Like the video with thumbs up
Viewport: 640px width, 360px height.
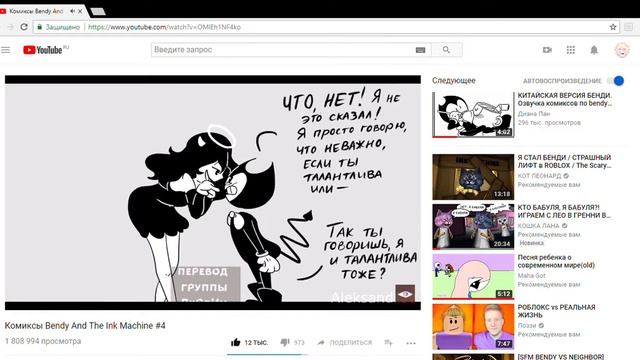236,342
